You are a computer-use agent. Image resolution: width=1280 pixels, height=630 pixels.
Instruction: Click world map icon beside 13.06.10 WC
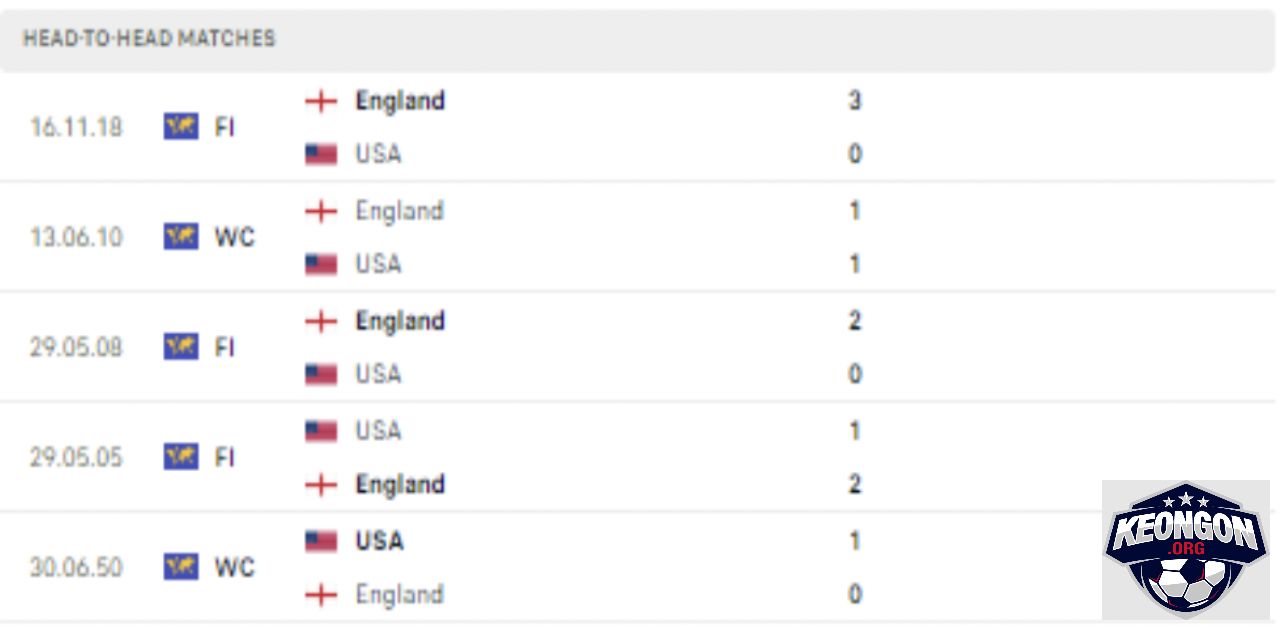click(181, 237)
